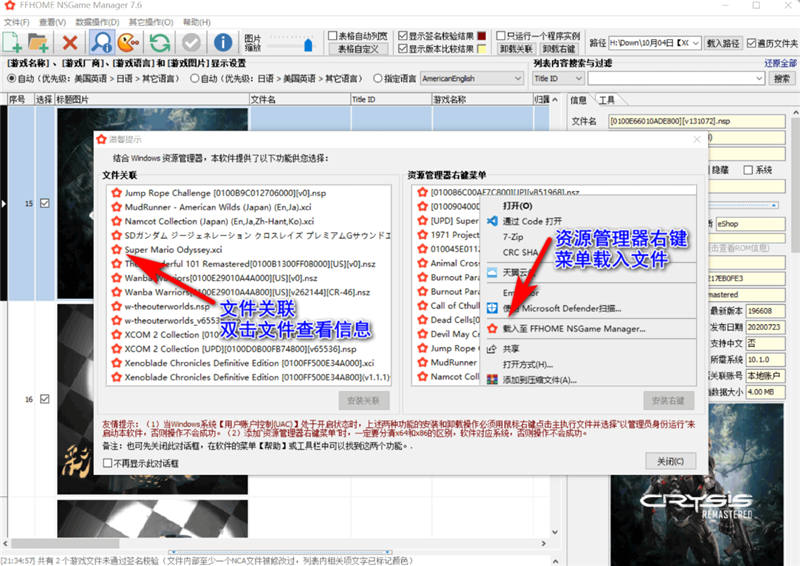The image size is (800, 566).
Task: Uncheck selection box in row 16
Action: pos(45,399)
